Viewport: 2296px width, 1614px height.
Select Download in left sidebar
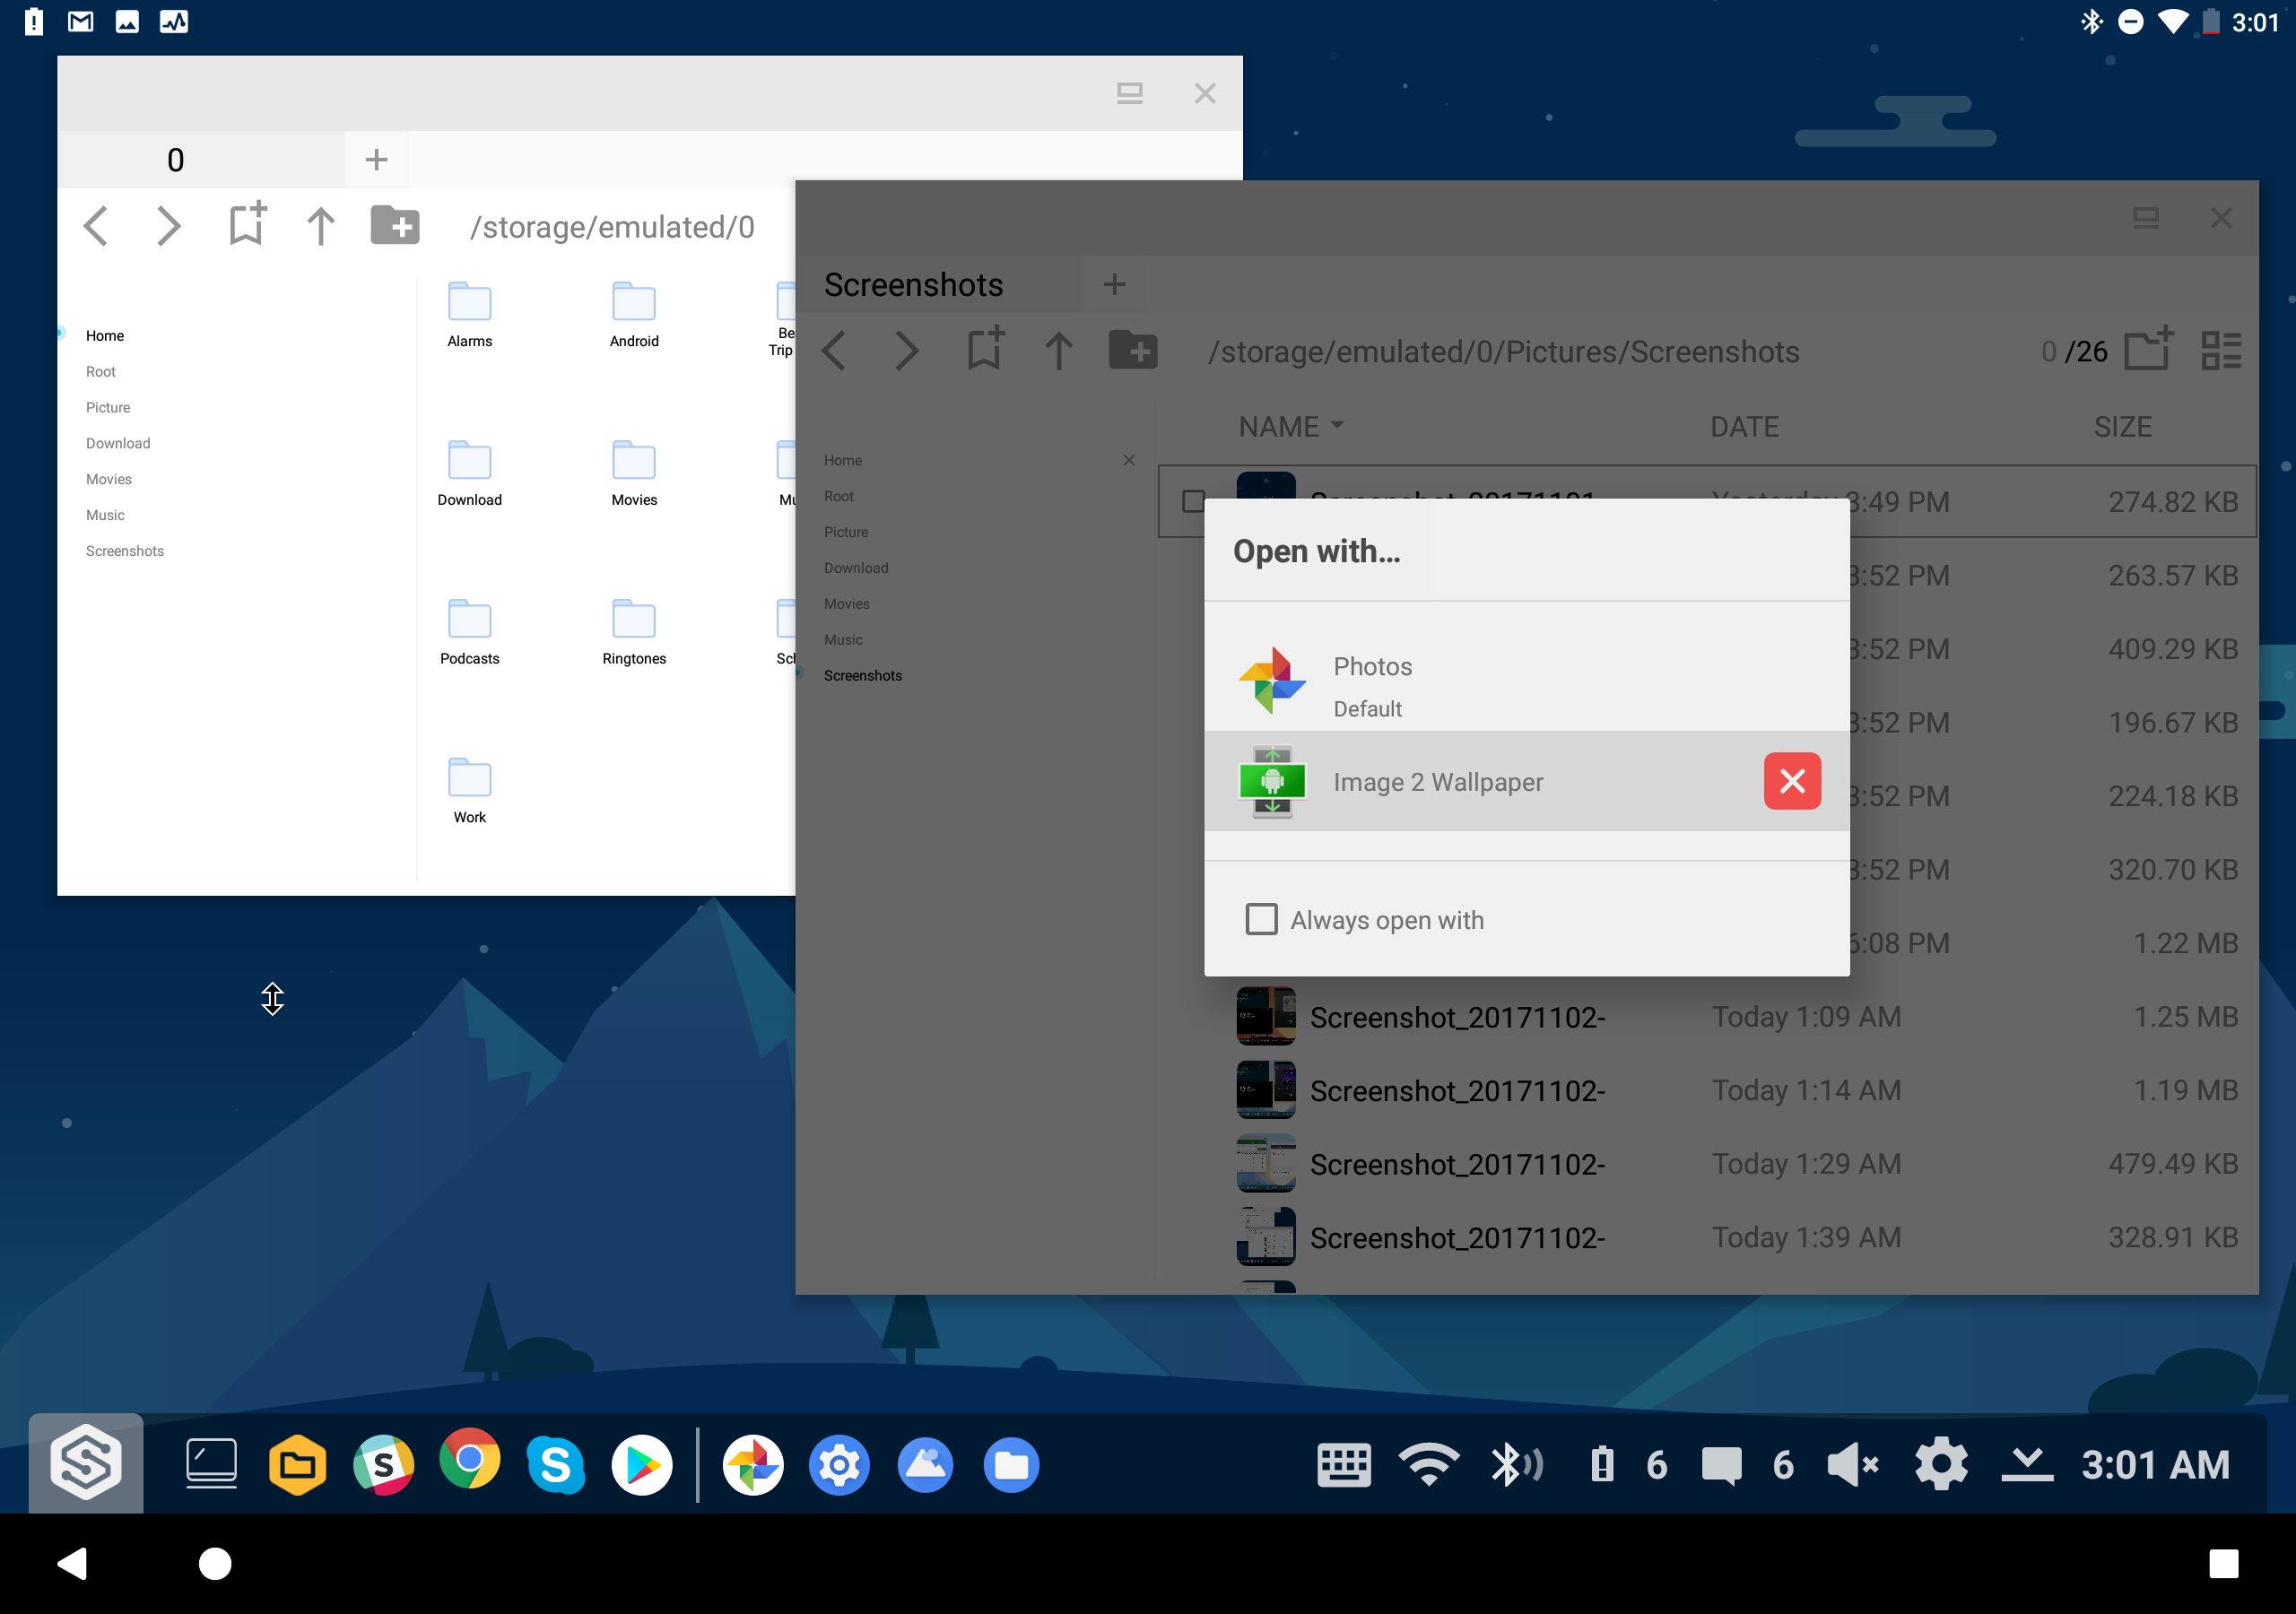point(118,443)
